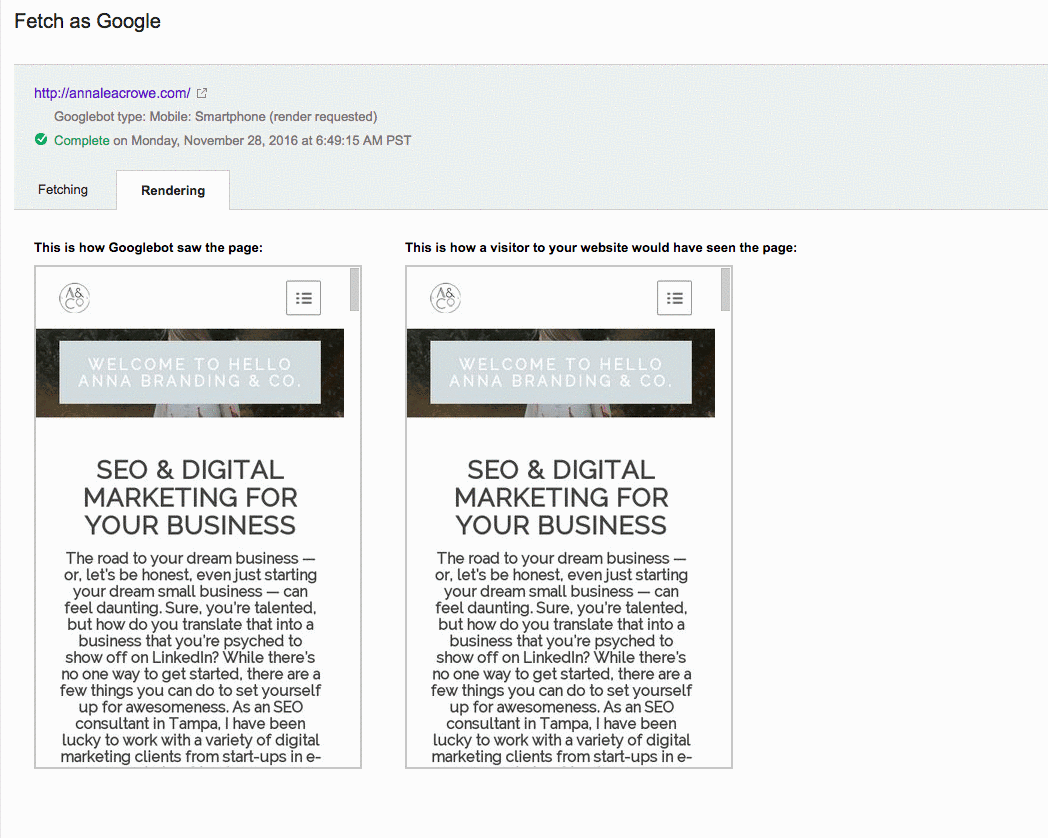Open the annaleacrowe.com URL link
The height and width of the screenshot is (838, 1048).
[x=112, y=93]
